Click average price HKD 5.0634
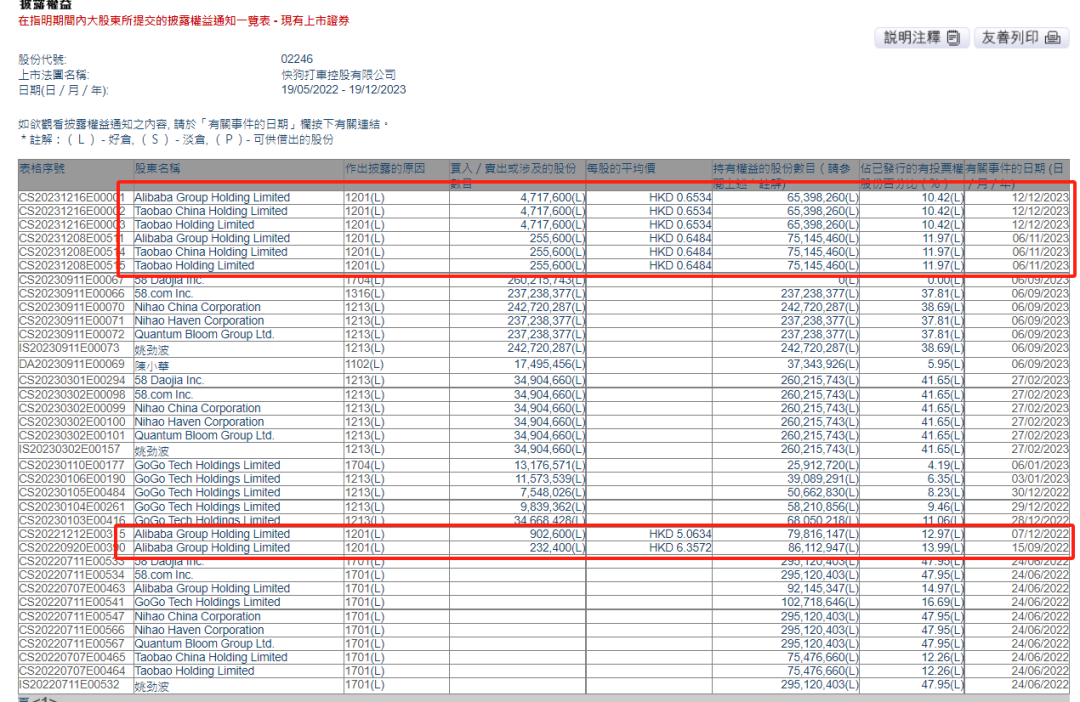The image size is (1080, 702). (680, 535)
